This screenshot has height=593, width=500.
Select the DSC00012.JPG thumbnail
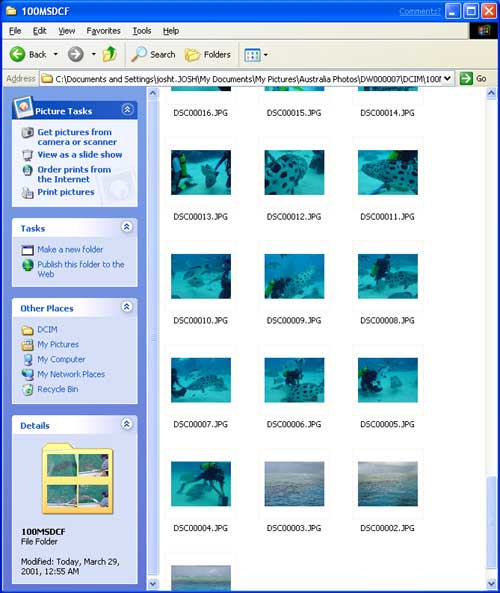pyautogui.click(x=294, y=172)
